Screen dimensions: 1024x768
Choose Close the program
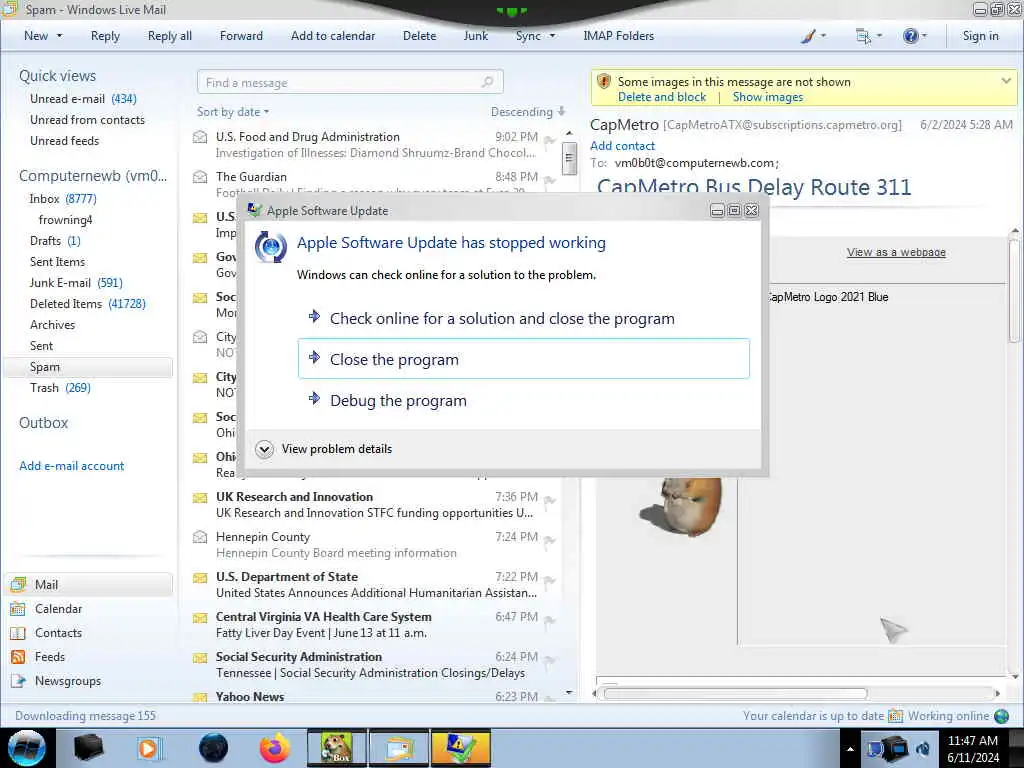click(524, 359)
